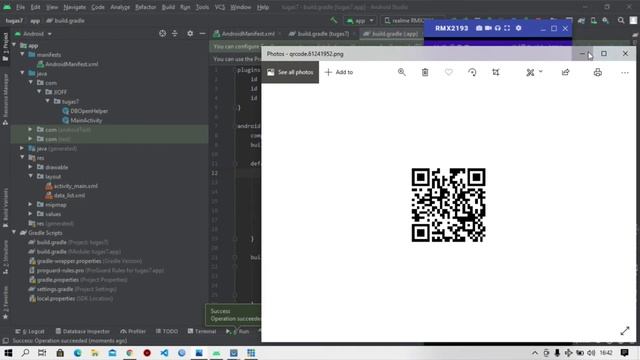The image size is (640, 360).
Task: Open Windows Start menu
Action: point(8,353)
